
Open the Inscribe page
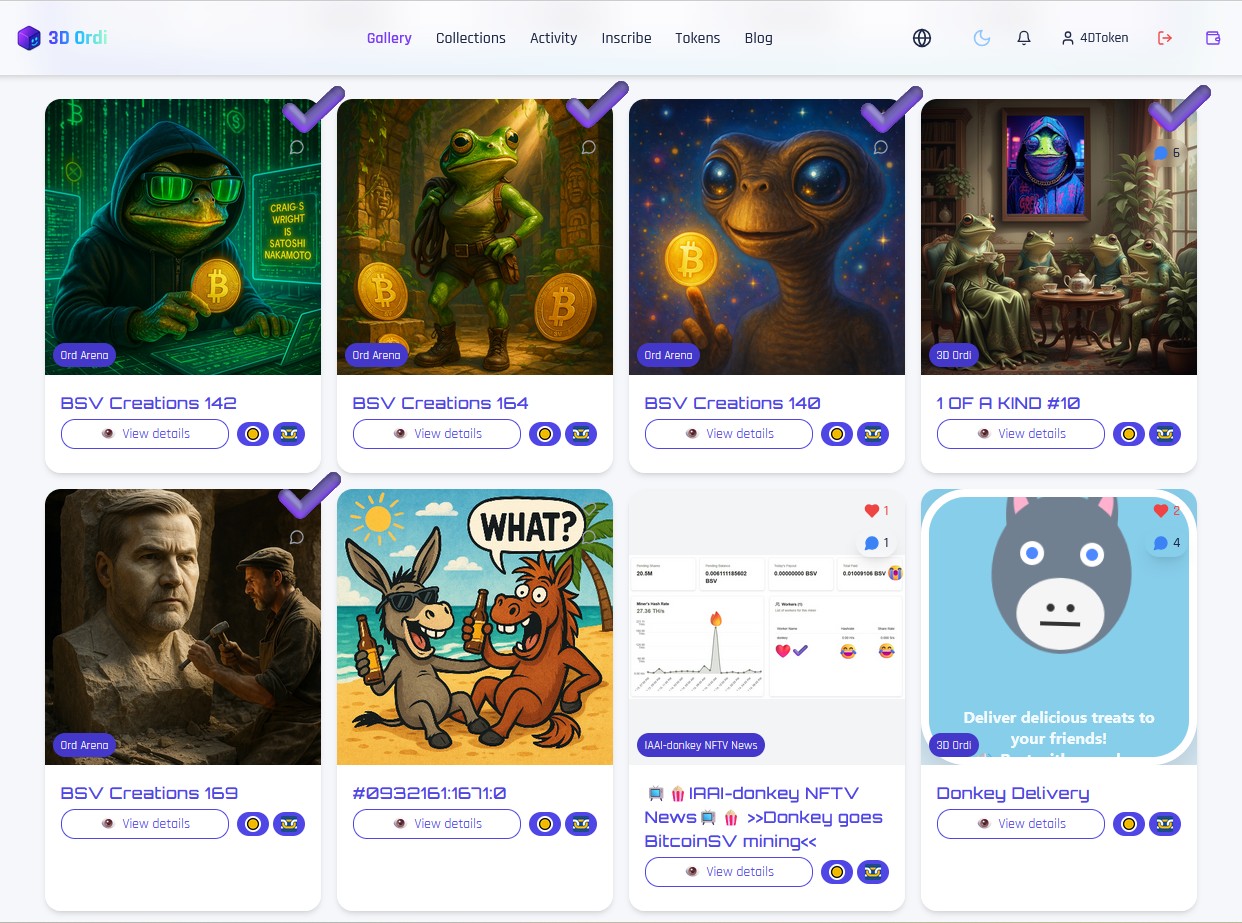[x=626, y=38]
